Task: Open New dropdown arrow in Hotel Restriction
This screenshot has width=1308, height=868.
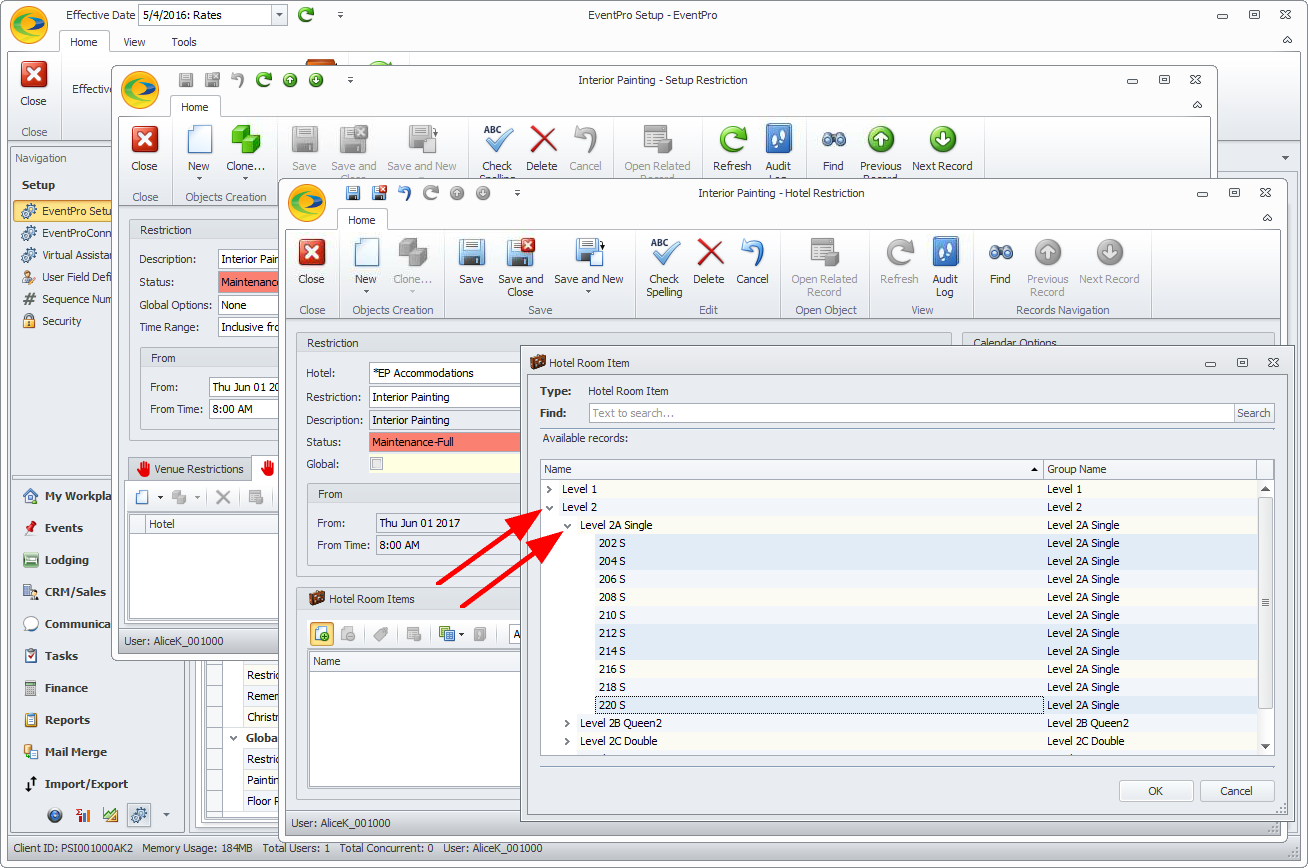Action: 366,292
